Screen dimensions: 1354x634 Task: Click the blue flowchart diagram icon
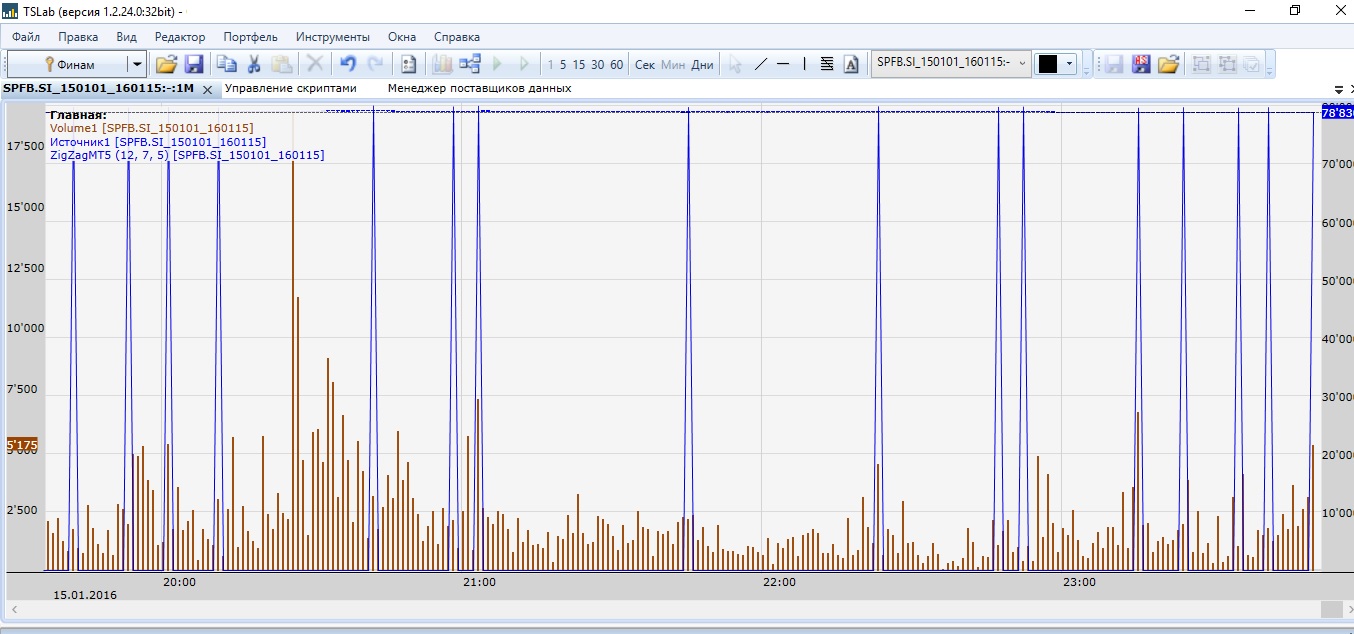tap(470, 64)
